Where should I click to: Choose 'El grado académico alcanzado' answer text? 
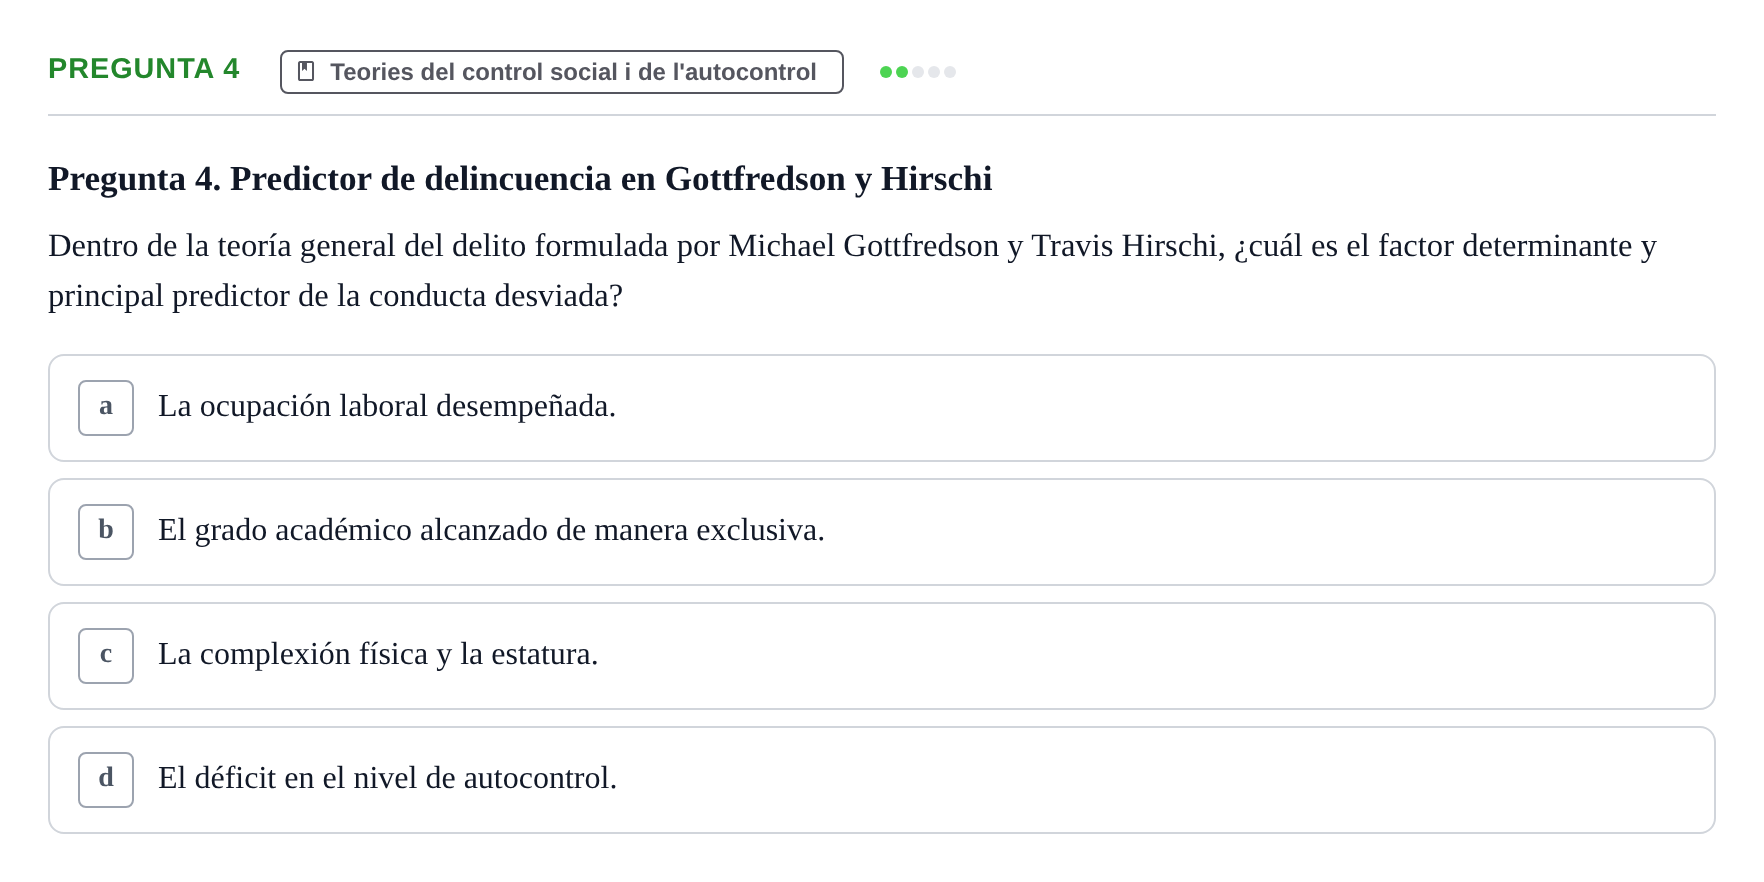[x=491, y=530]
